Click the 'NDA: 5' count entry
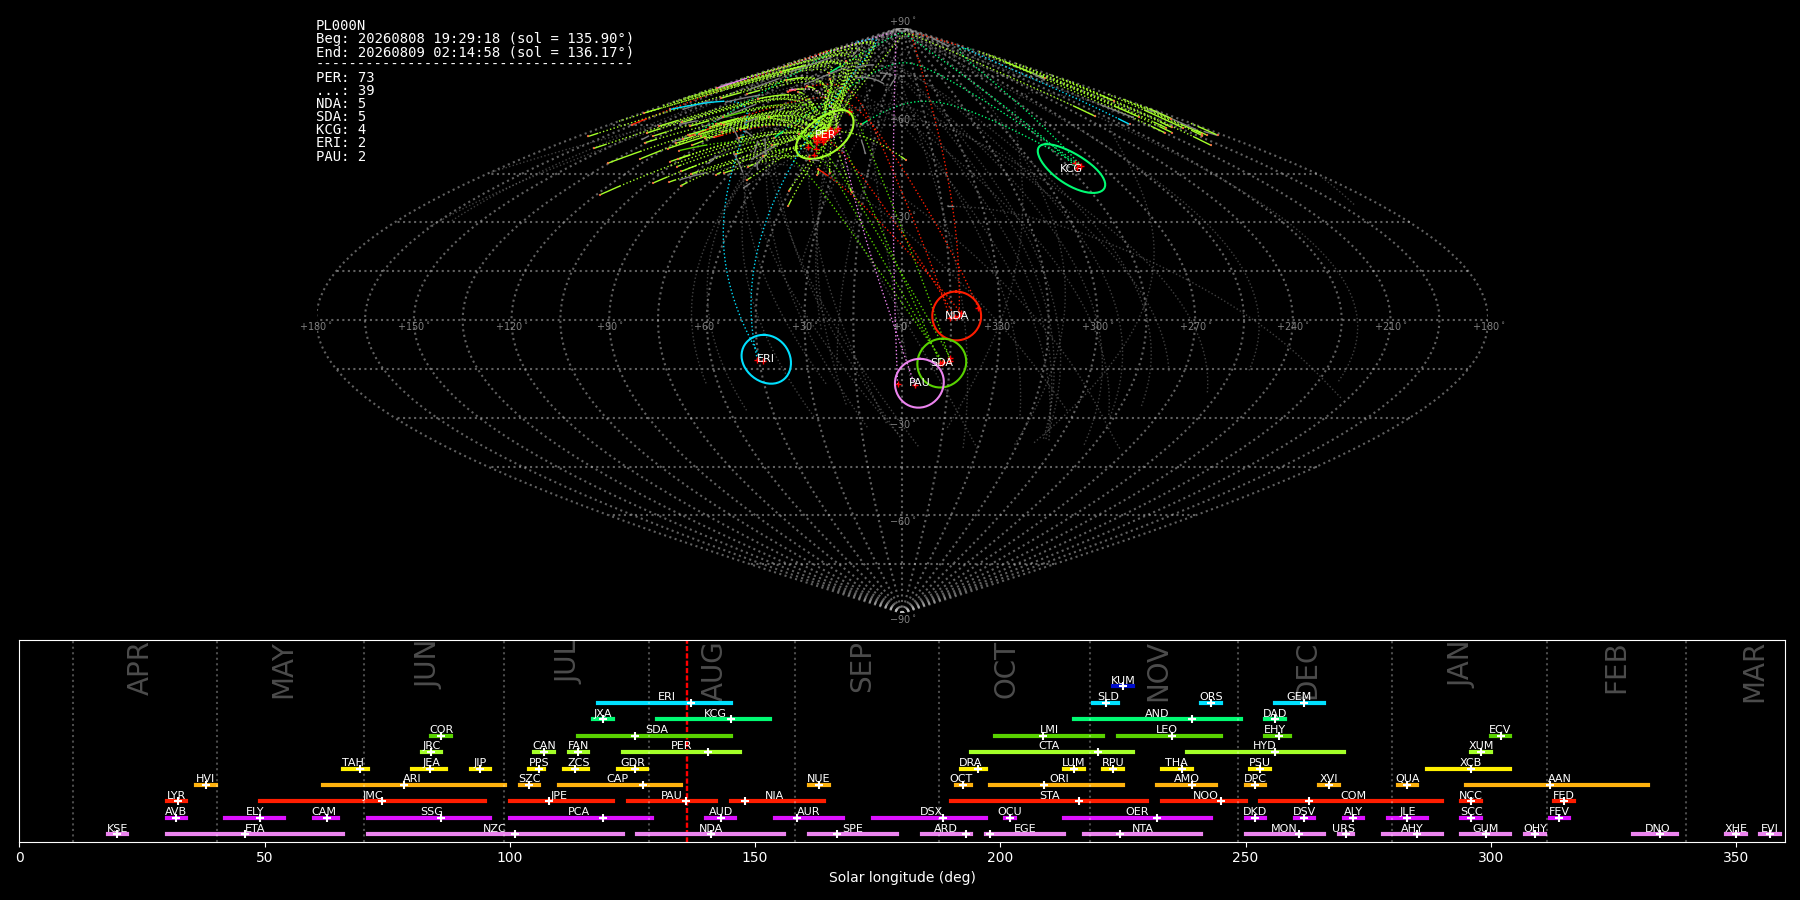 (341, 103)
